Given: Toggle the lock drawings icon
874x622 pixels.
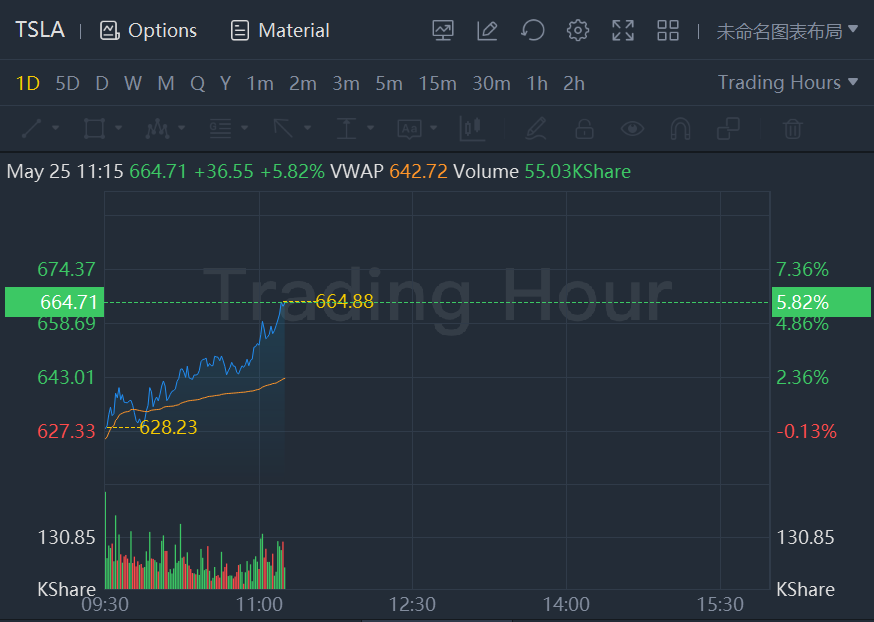Looking at the screenshot, I should pyautogui.click(x=584, y=129).
